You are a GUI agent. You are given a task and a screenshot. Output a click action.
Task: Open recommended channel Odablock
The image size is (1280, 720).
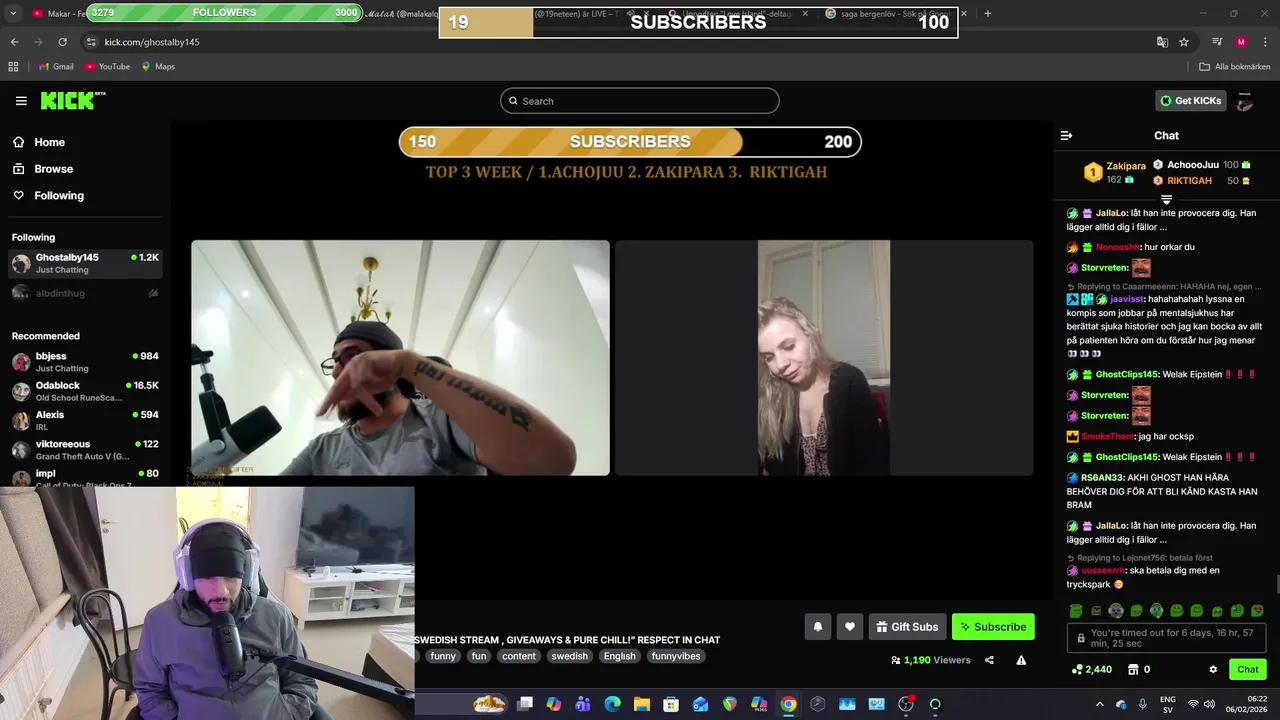(x=85, y=391)
